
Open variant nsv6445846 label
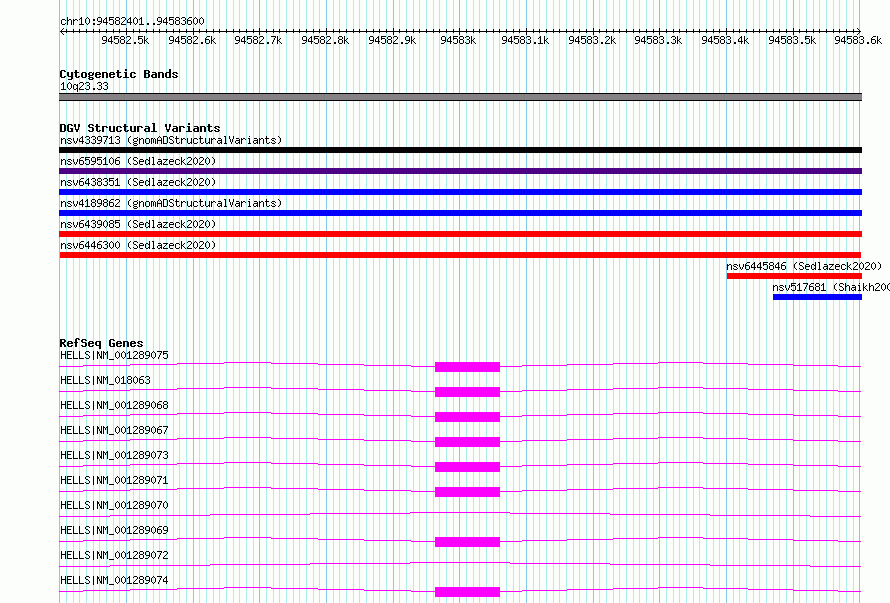[x=804, y=266]
